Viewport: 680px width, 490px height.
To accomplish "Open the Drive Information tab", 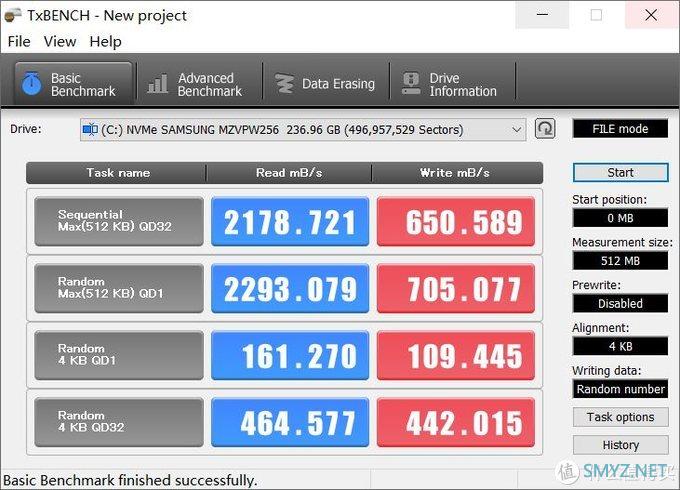I will 452,84.
